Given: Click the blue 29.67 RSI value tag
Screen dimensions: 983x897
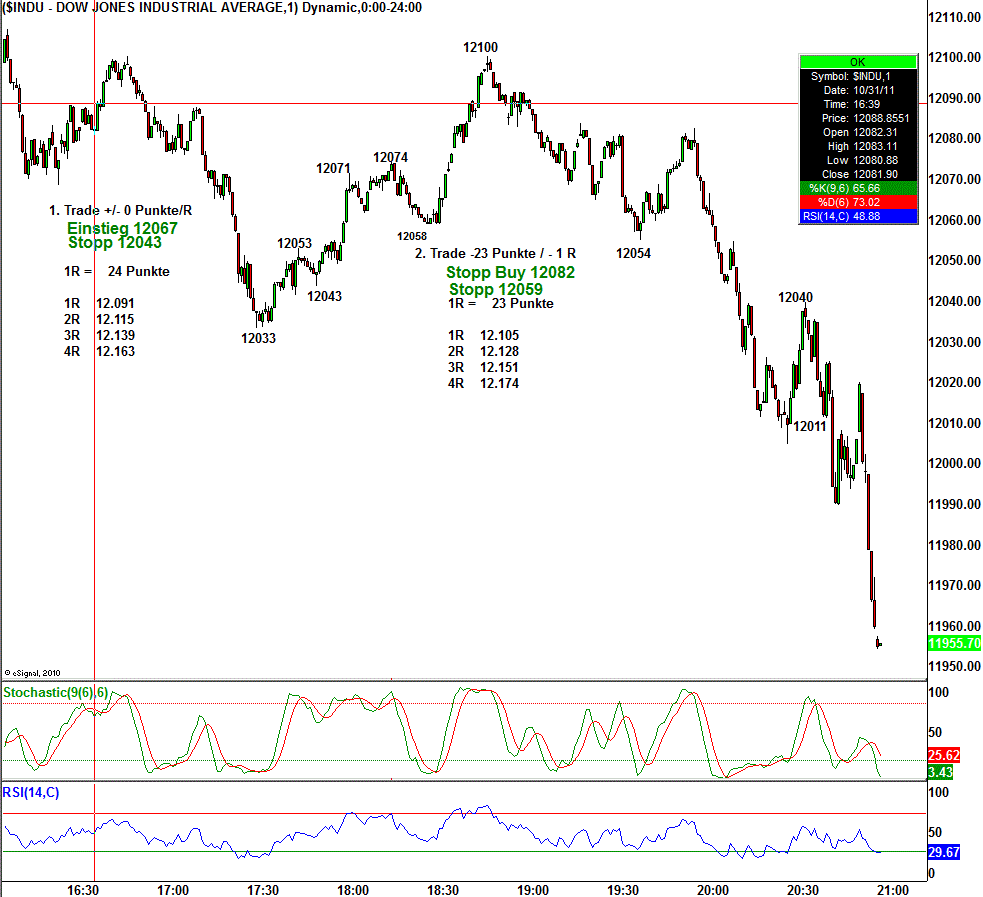Looking at the screenshot, I should tap(944, 853).
